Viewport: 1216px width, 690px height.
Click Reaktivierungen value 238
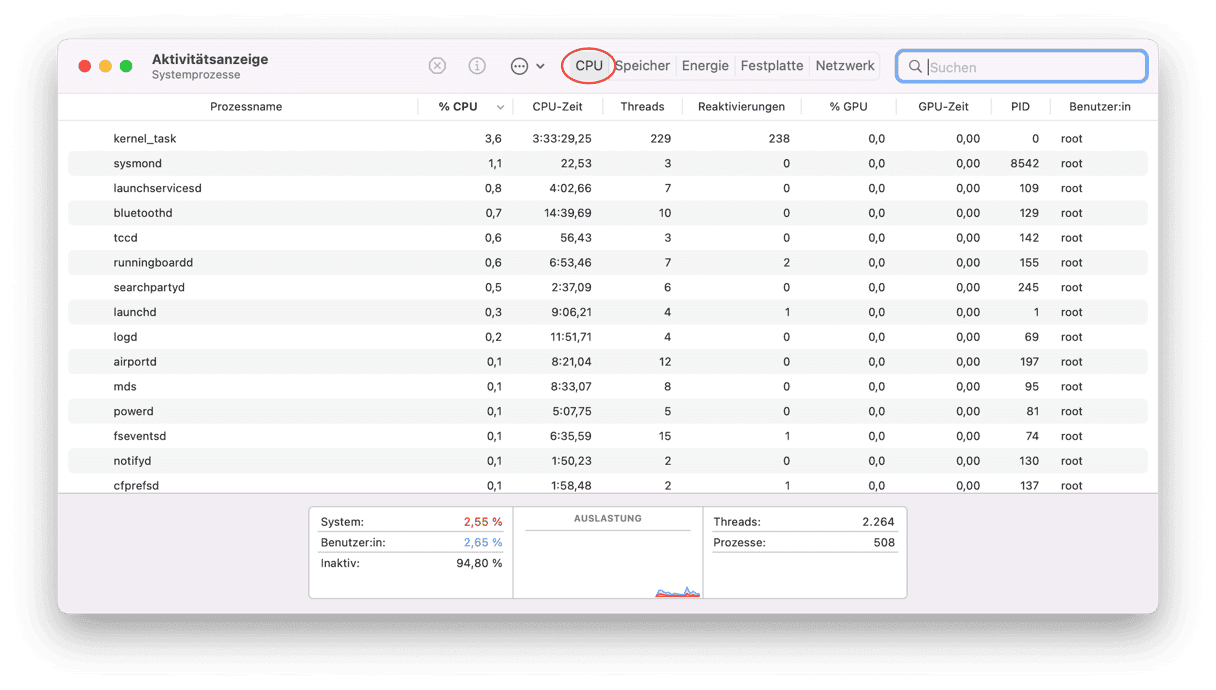pos(780,138)
